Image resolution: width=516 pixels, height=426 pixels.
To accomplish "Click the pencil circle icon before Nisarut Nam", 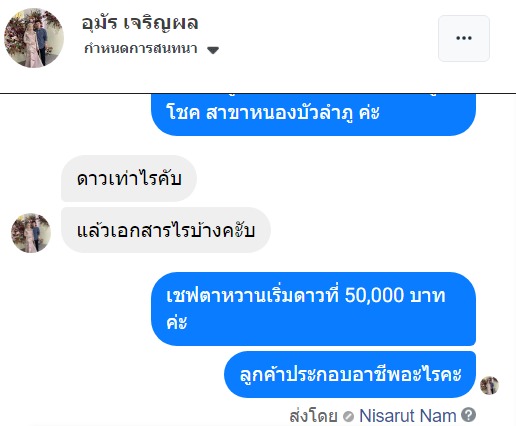I will [348, 416].
